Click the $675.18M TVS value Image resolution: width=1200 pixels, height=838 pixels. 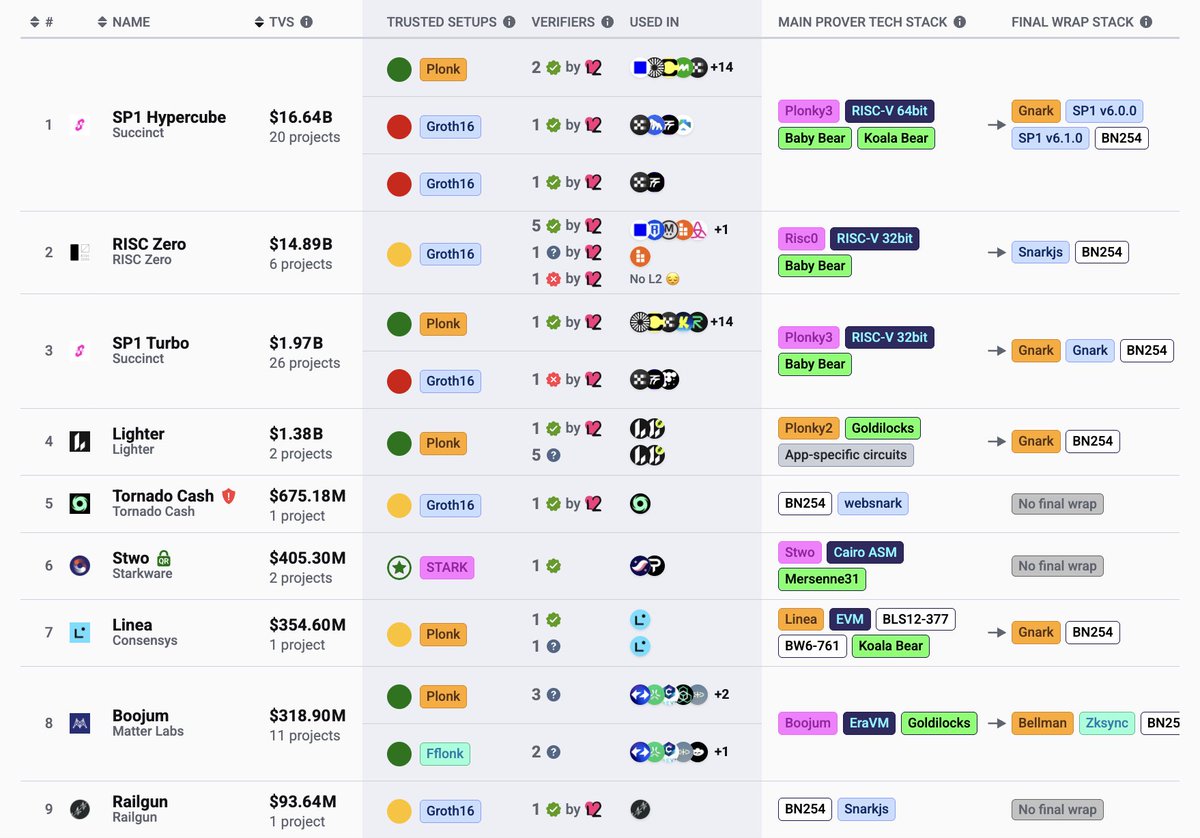click(x=308, y=496)
